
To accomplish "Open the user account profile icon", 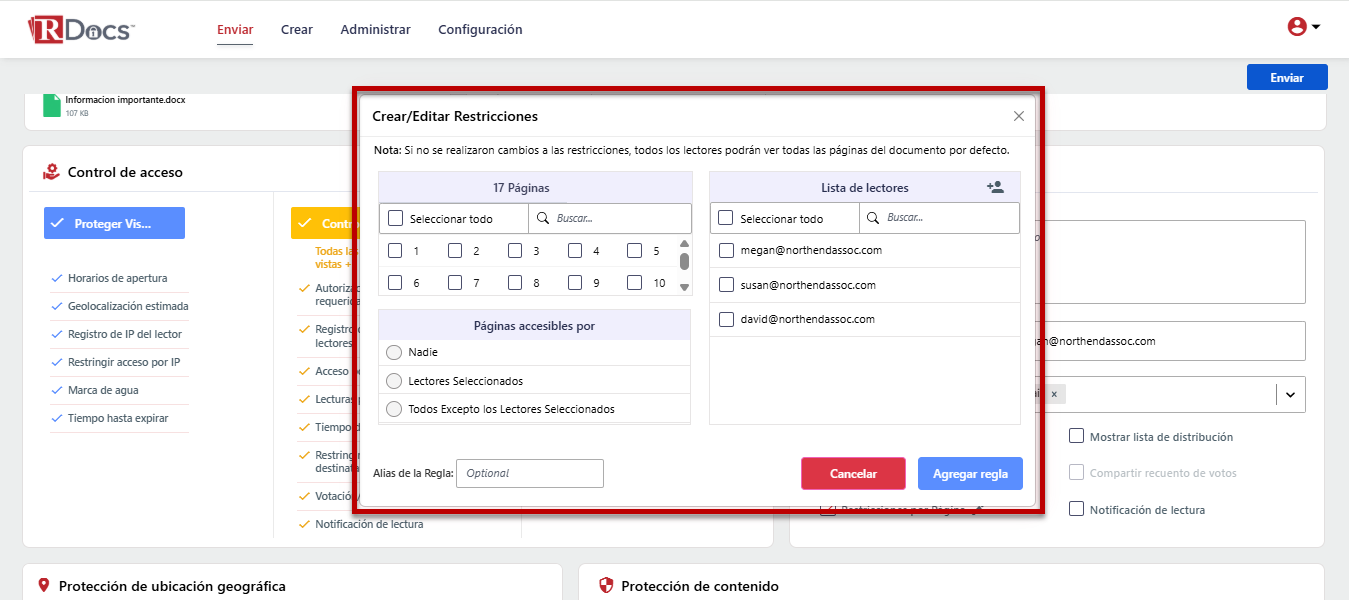I will [x=1297, y=27].
